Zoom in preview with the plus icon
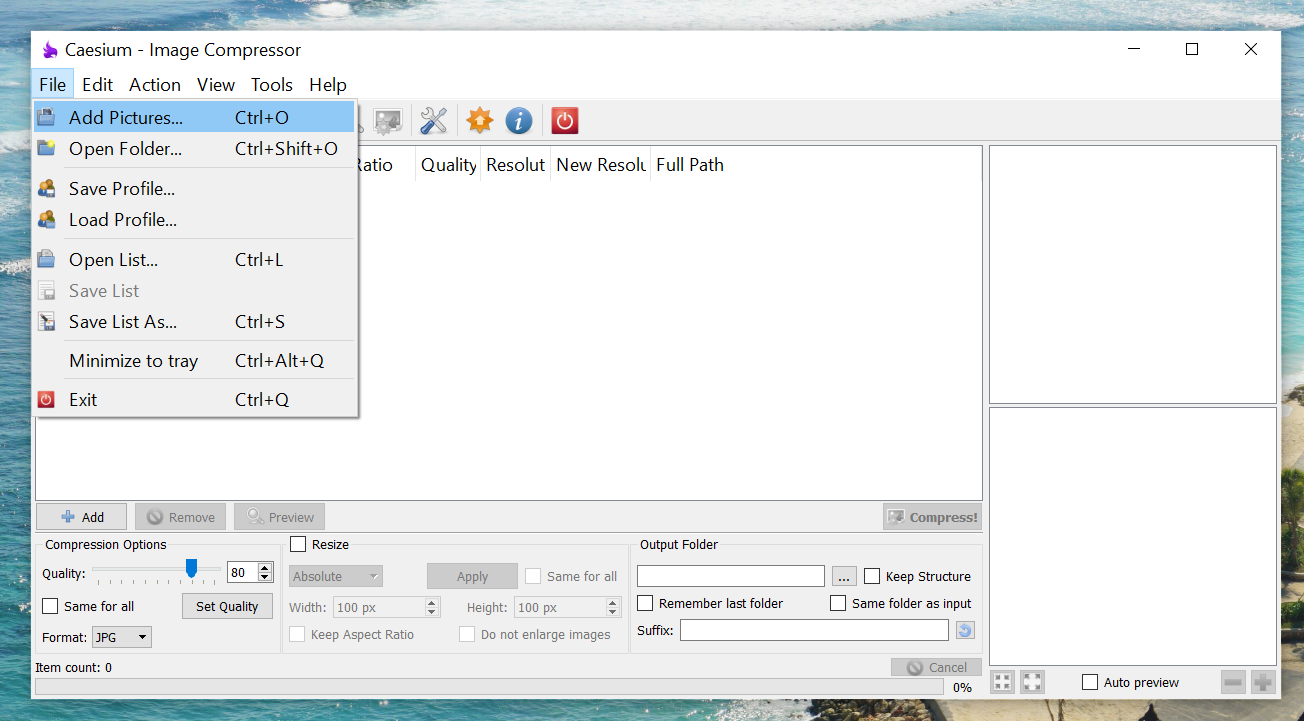Viewport: 1304px width, 721px height. pyautogui.click(x=1263, y=681)
